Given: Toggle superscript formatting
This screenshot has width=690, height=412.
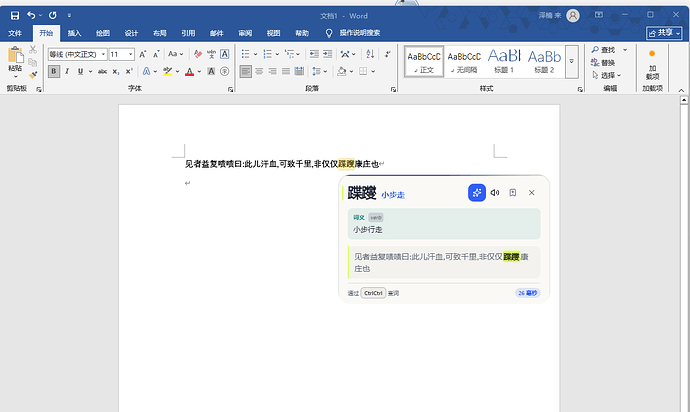Looking at the screenshot, I should pyautogui.click(x=129, y=71).
